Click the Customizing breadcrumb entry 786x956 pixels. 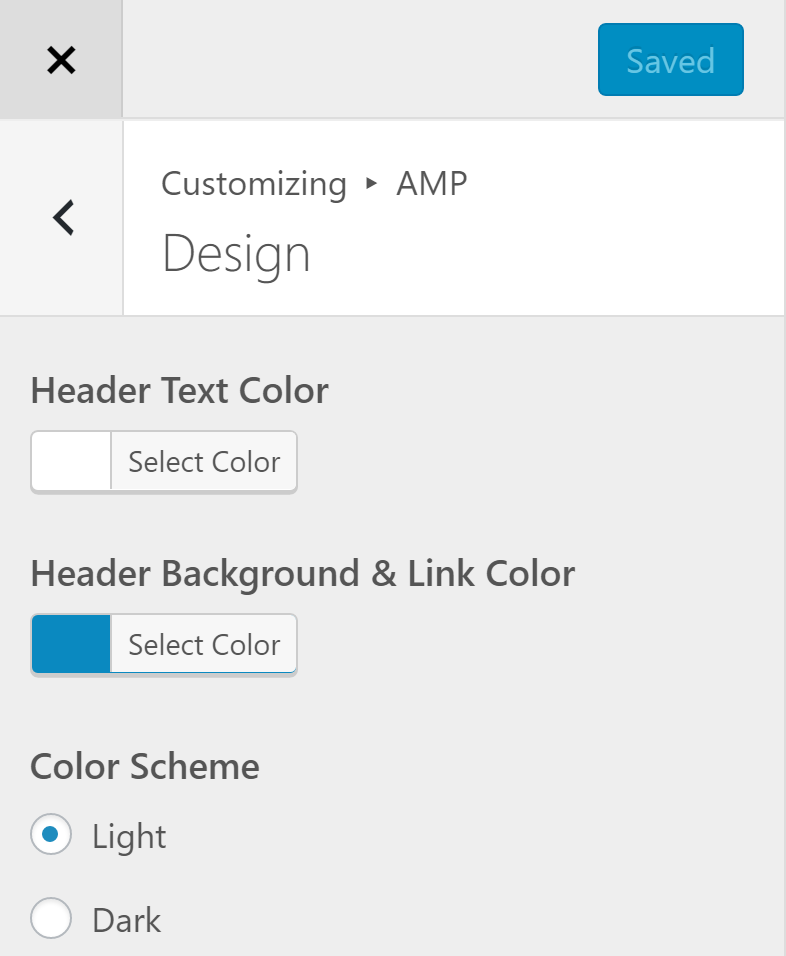(x=253, y=184)
